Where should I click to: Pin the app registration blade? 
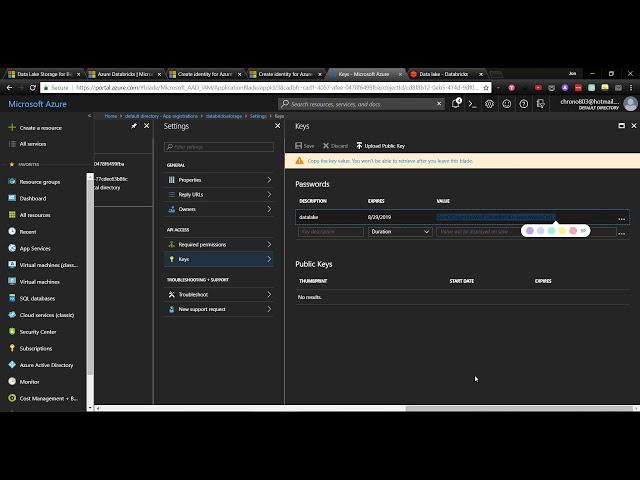point(134,126)
